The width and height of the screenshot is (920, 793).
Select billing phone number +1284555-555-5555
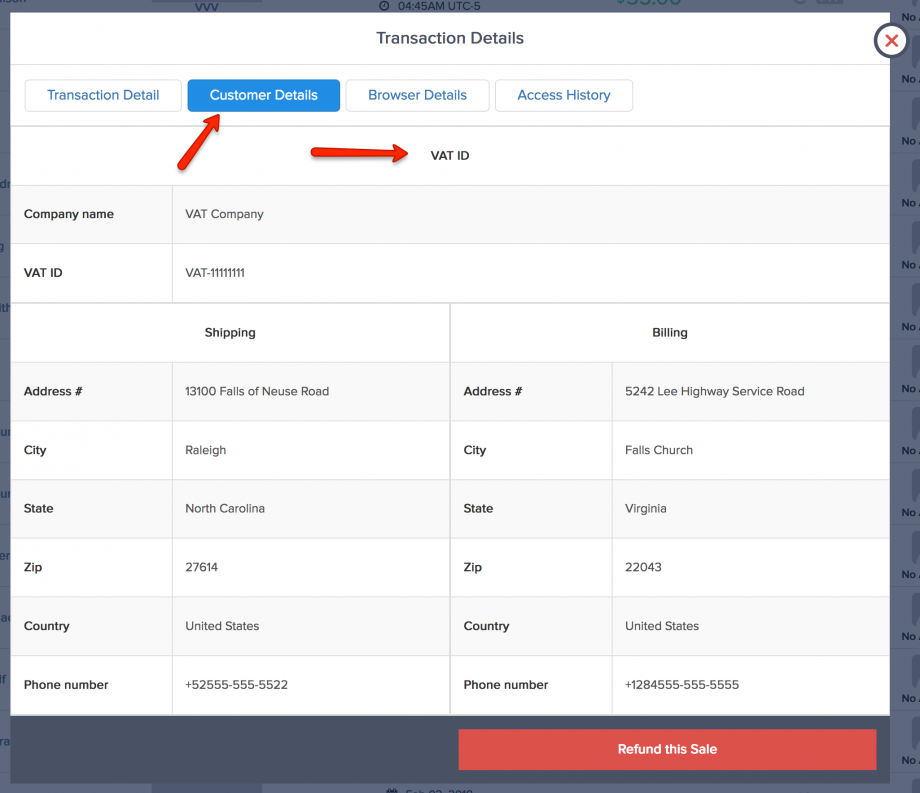click(682, 685)
